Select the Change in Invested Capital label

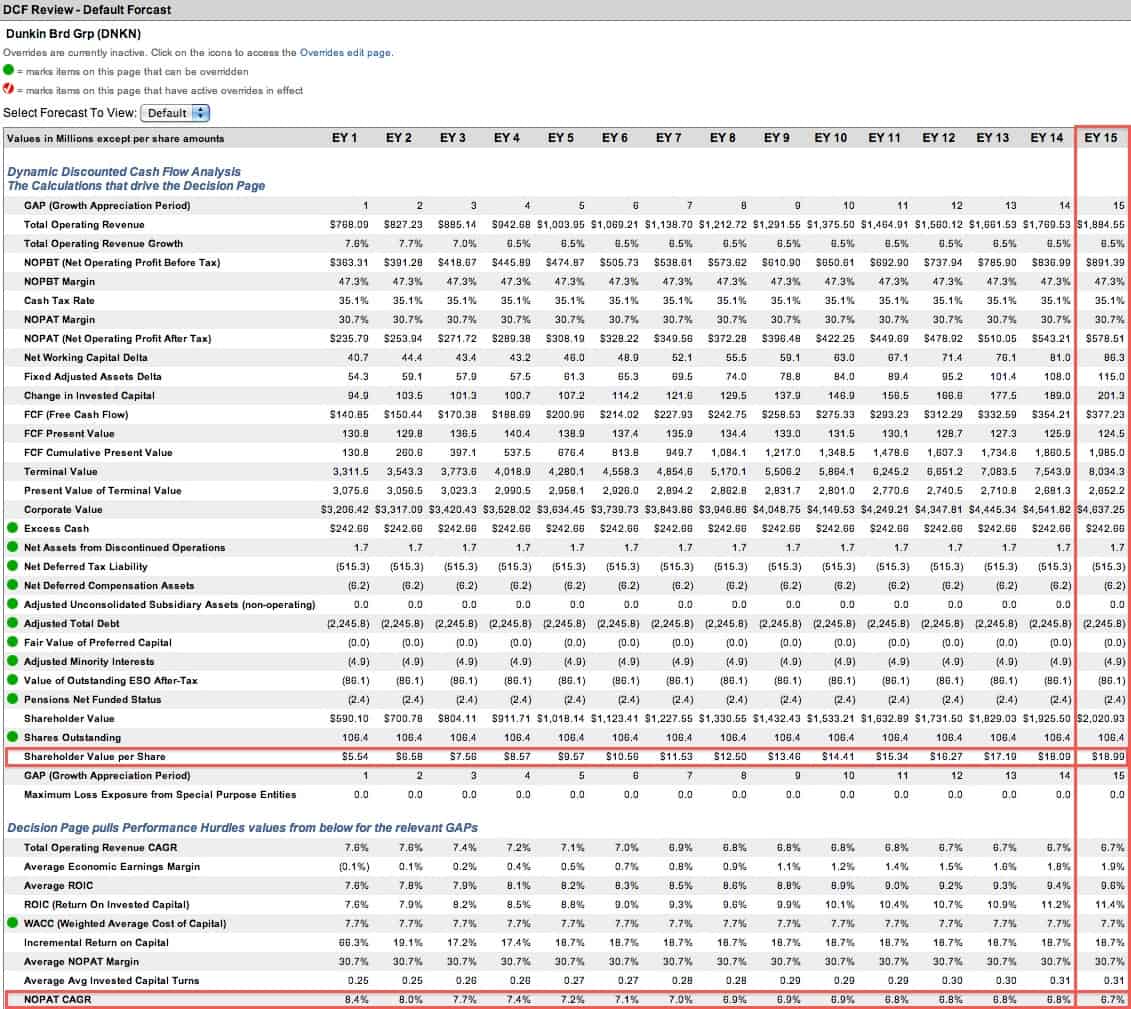click(x=89, y=395)
